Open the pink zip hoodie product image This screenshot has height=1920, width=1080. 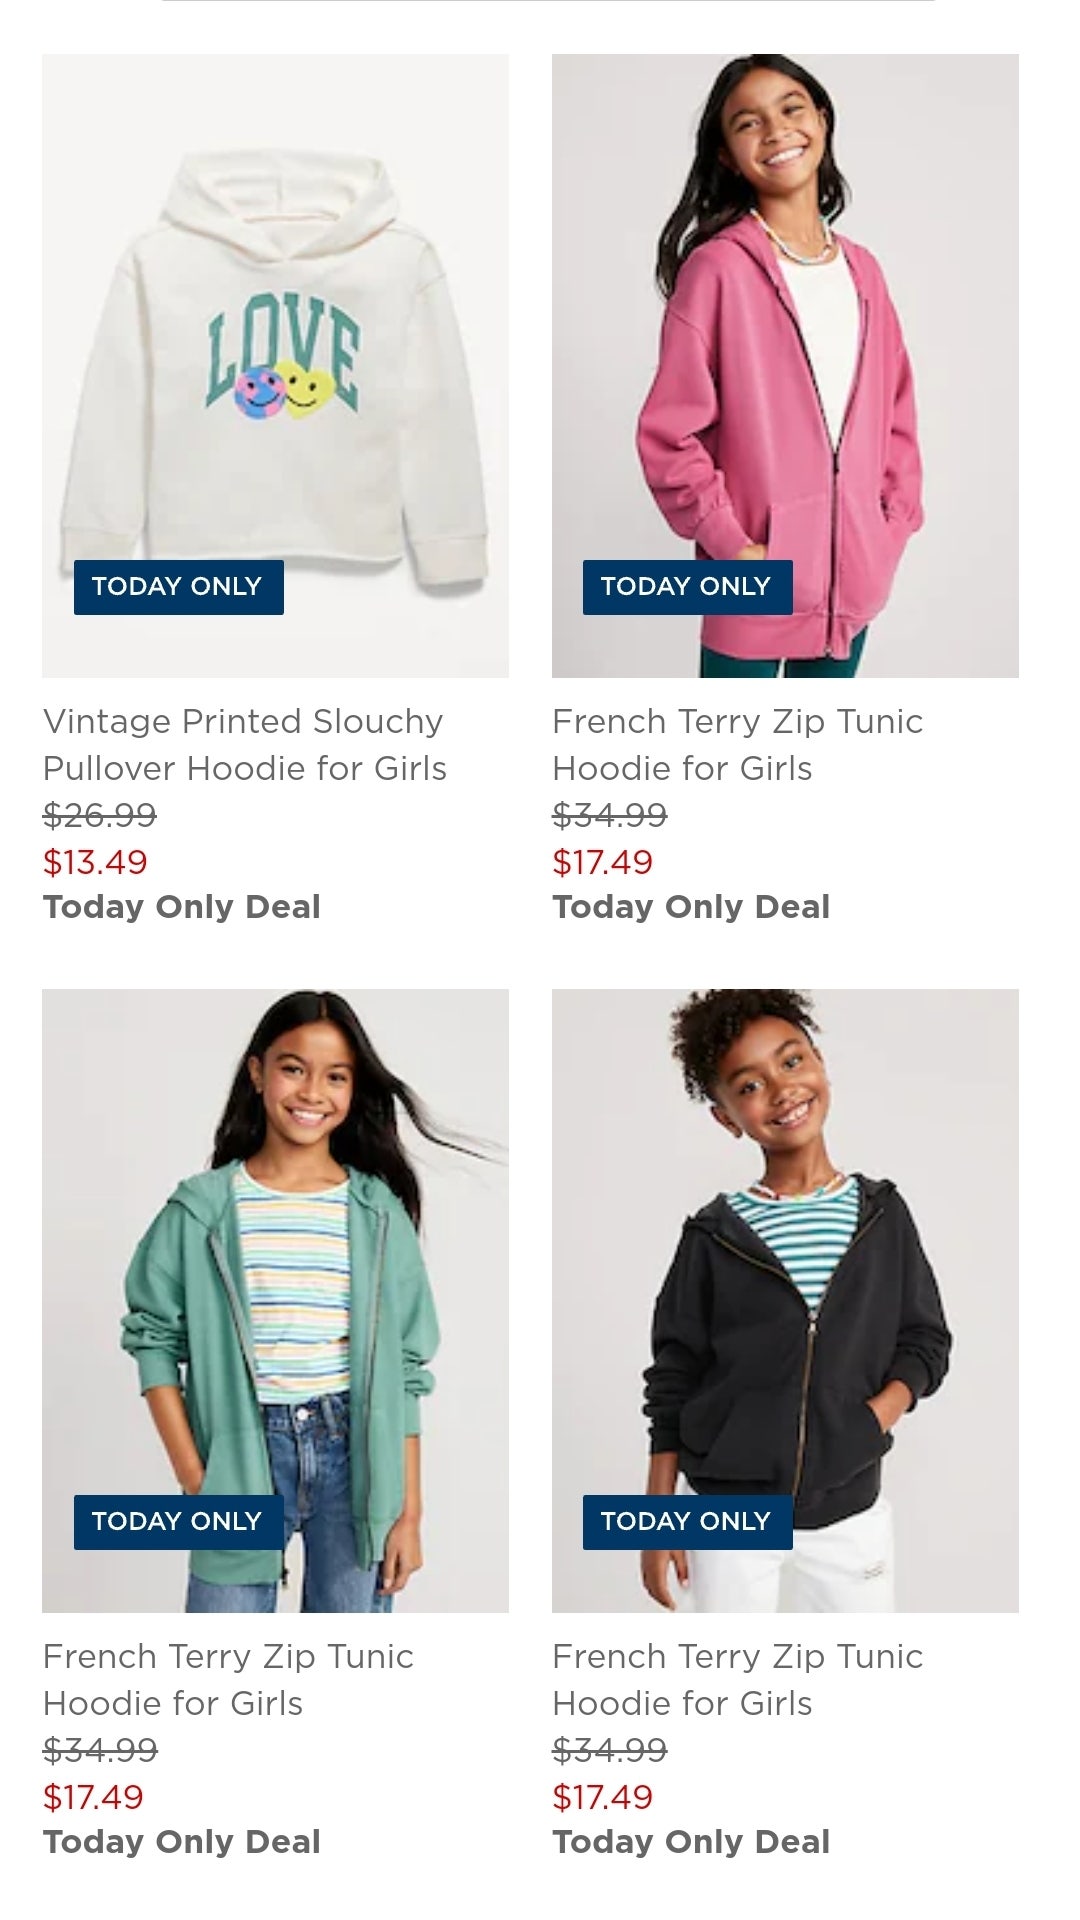[785, 365]
